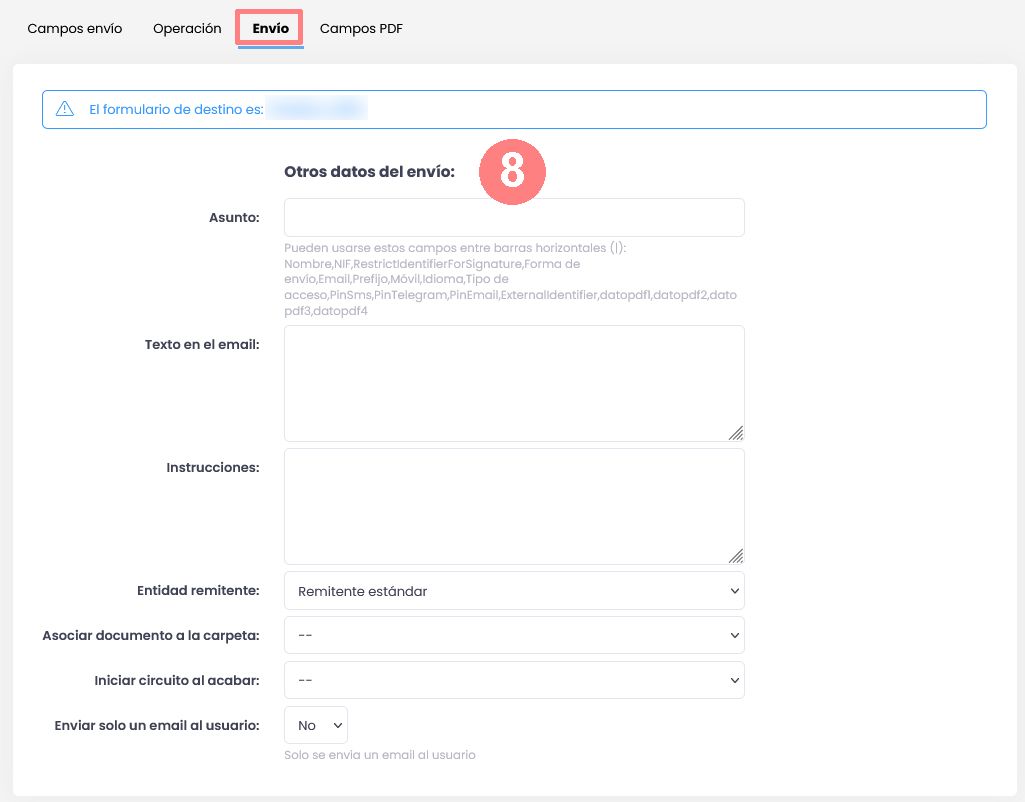The height and width of the screenshot is (802, 1025).
Task: Click the 'Solo se envía un email' hint
Action: pos(380,755)
